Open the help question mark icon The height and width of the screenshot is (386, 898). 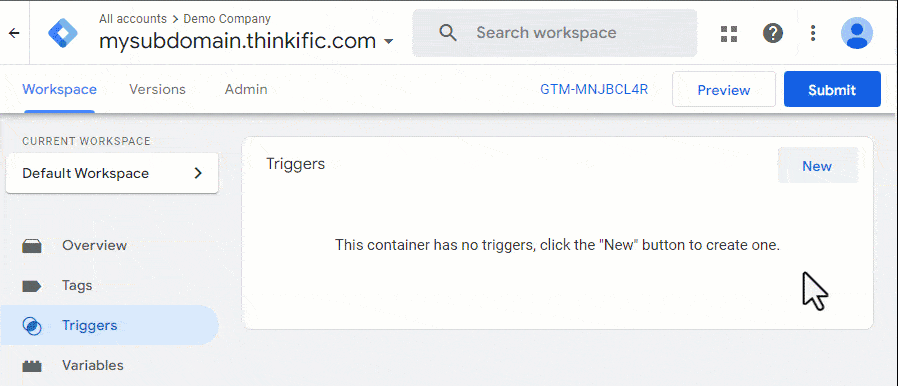coord(773,33)
